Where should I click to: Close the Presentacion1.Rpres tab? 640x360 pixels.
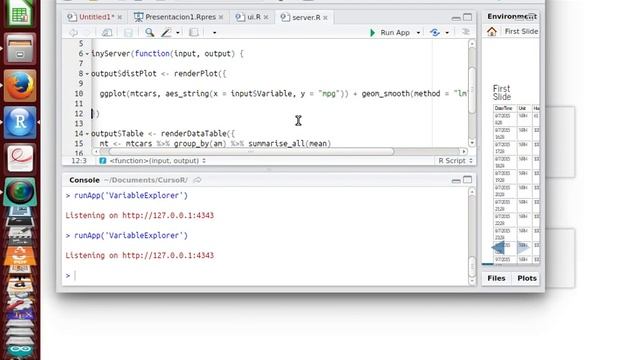point(221,17)
